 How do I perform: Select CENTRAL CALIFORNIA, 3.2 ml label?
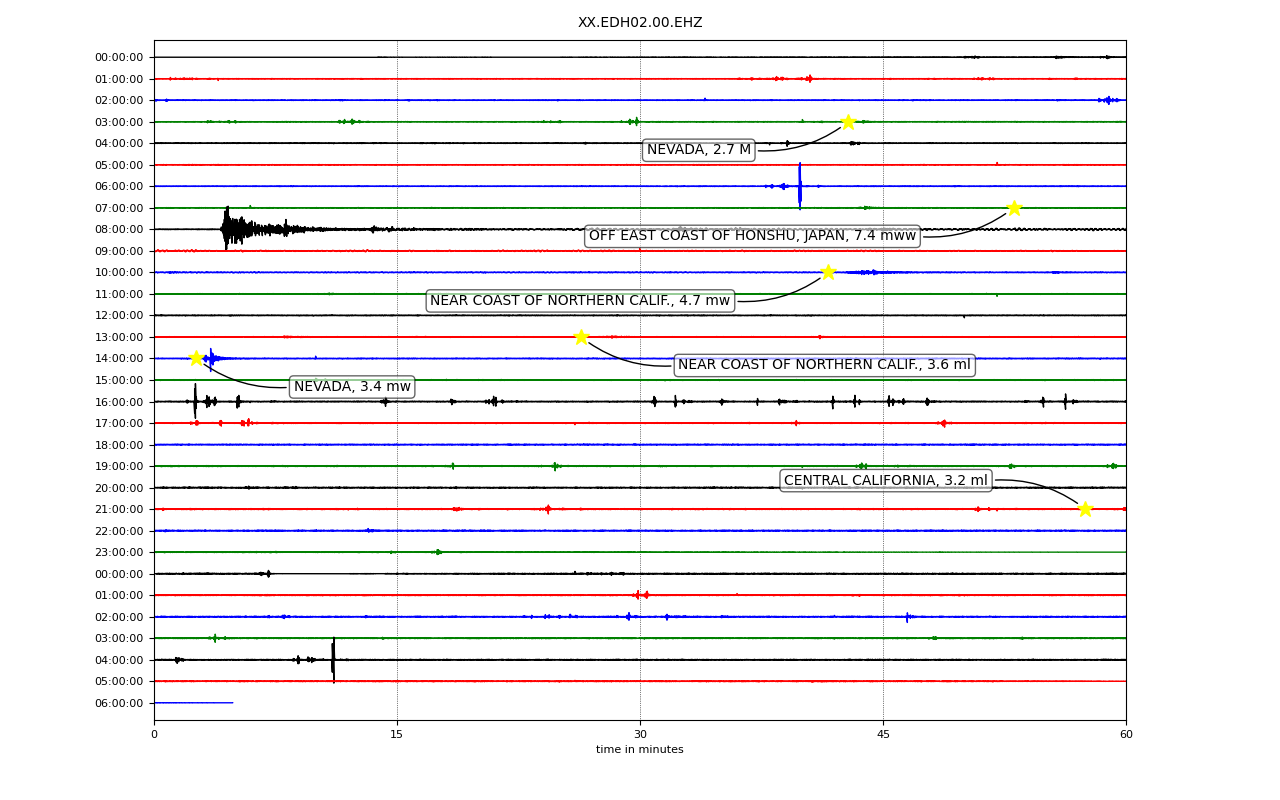[886, 480]
